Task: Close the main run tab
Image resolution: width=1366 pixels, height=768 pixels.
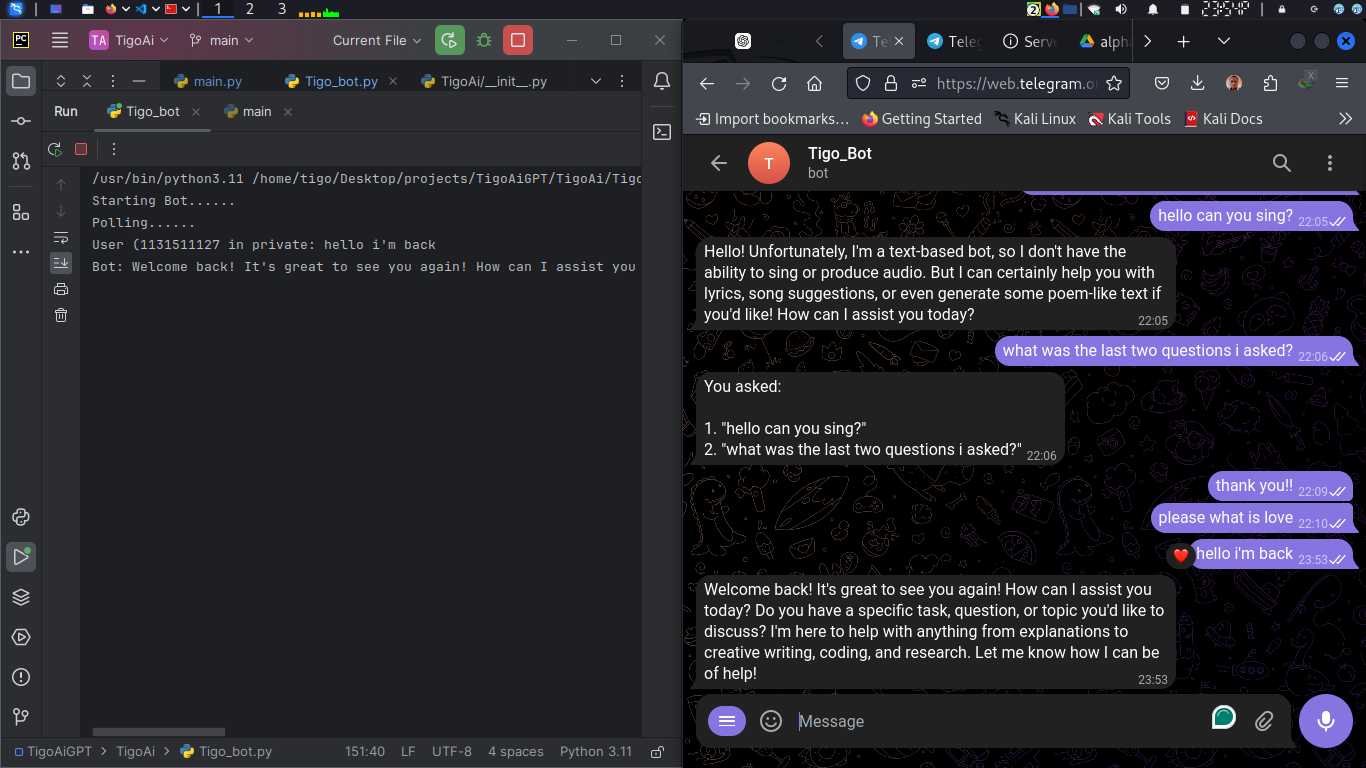Action: click(288, 112)
